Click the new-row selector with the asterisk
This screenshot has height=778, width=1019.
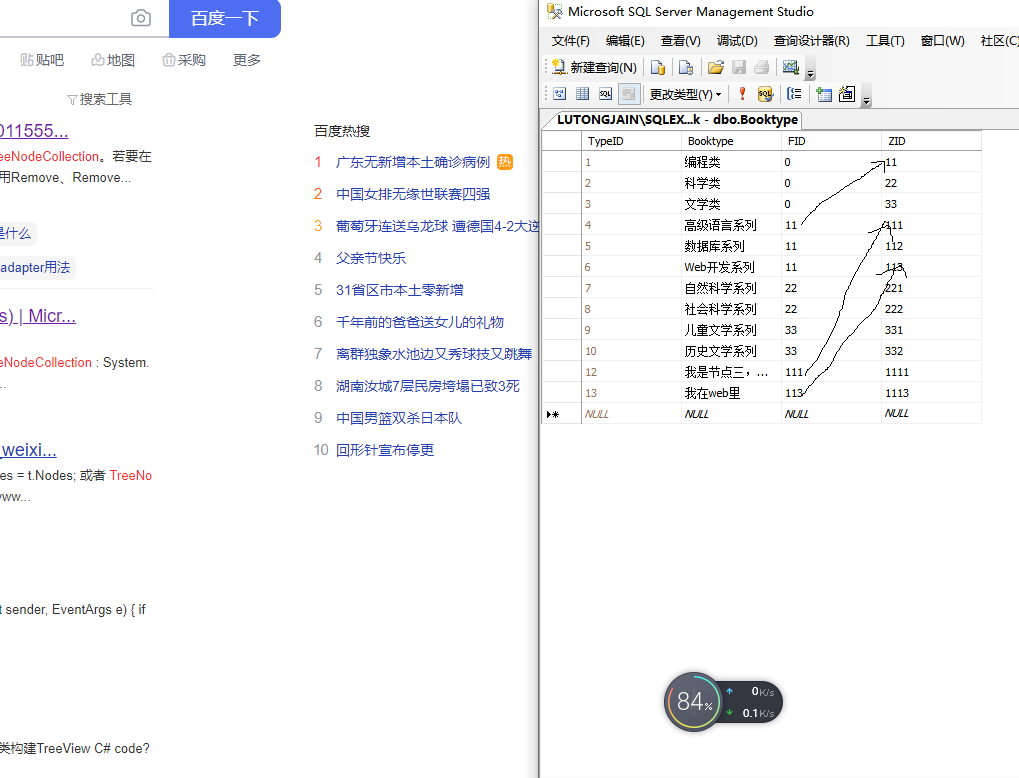pos(561,413)
